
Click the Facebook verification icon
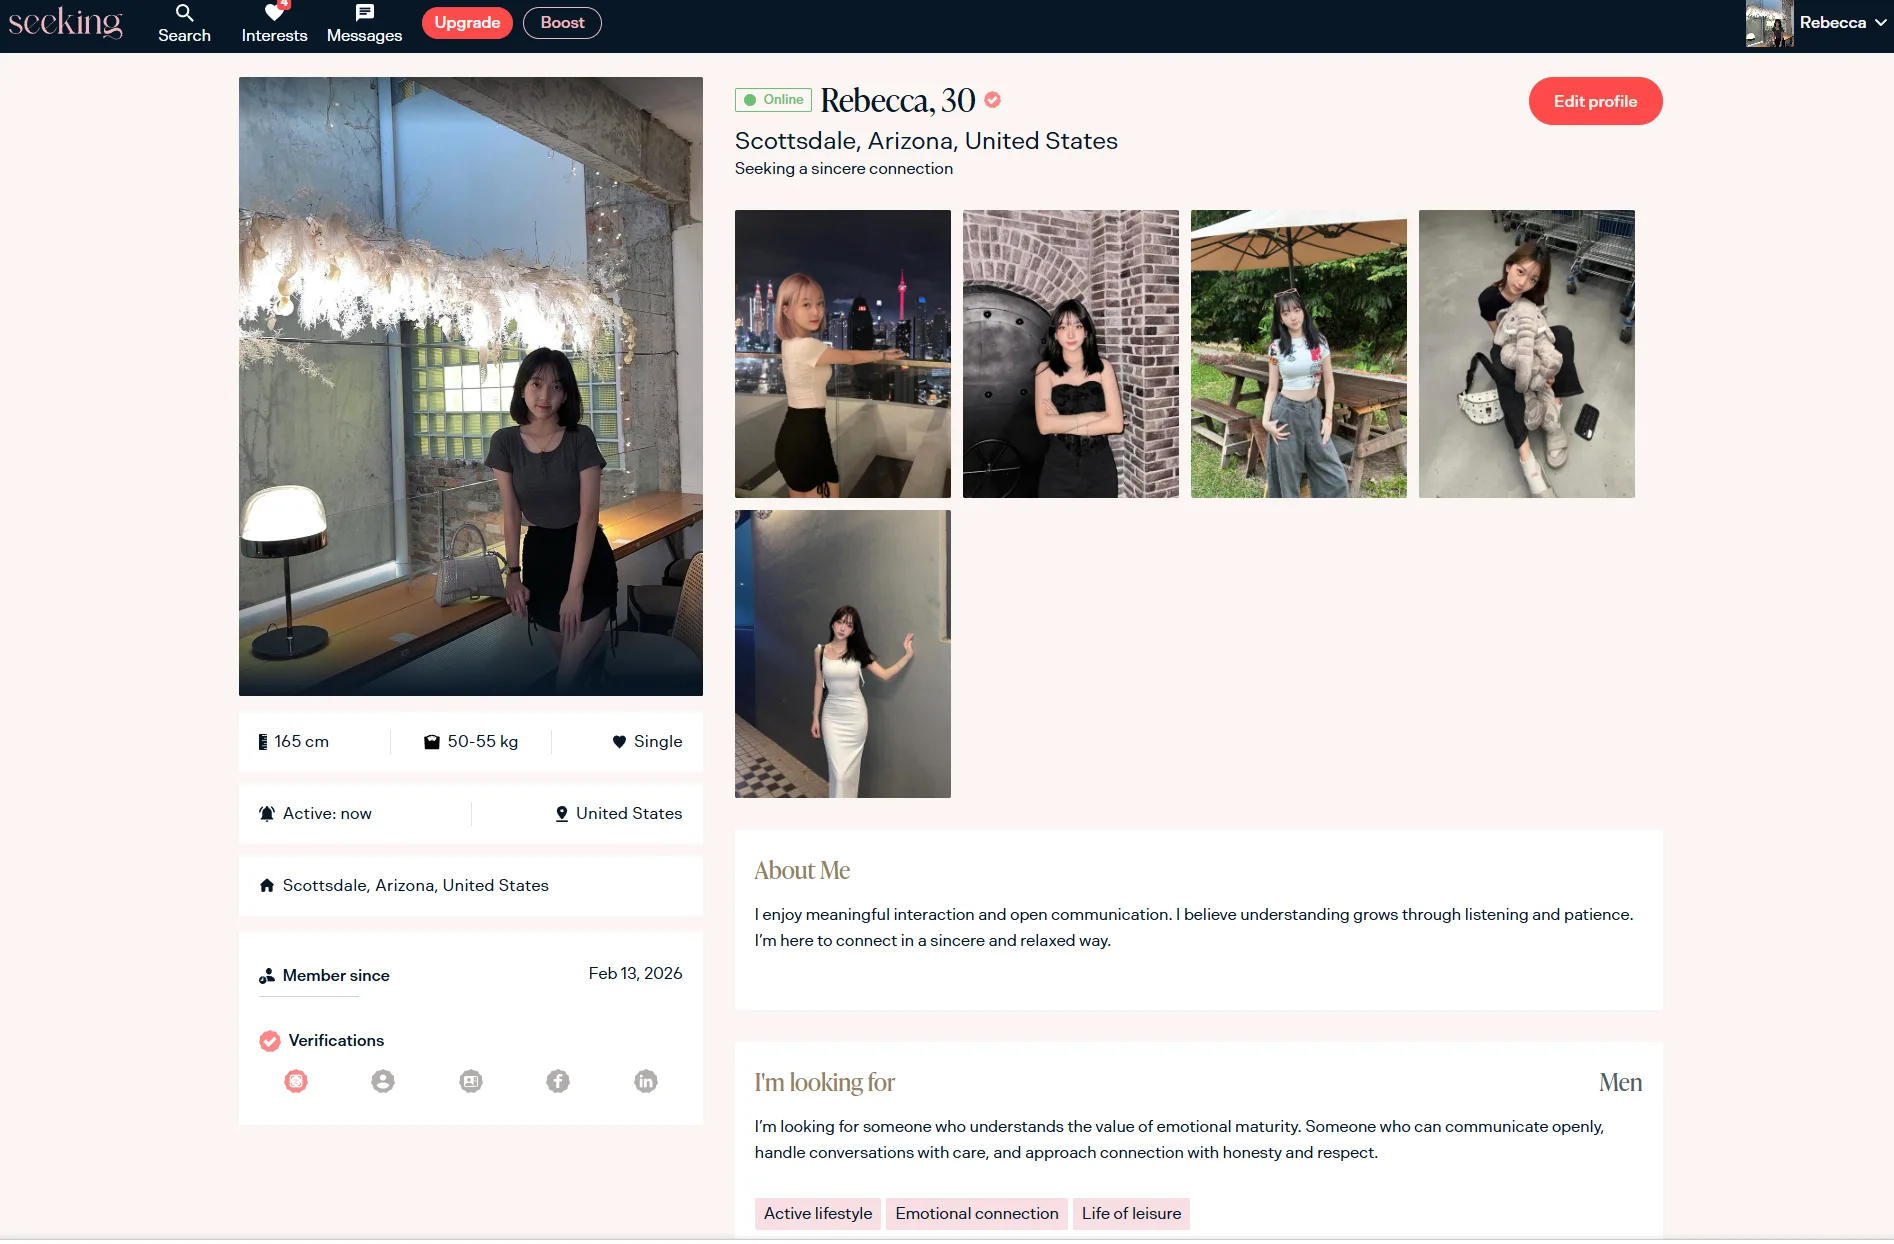558,1081
